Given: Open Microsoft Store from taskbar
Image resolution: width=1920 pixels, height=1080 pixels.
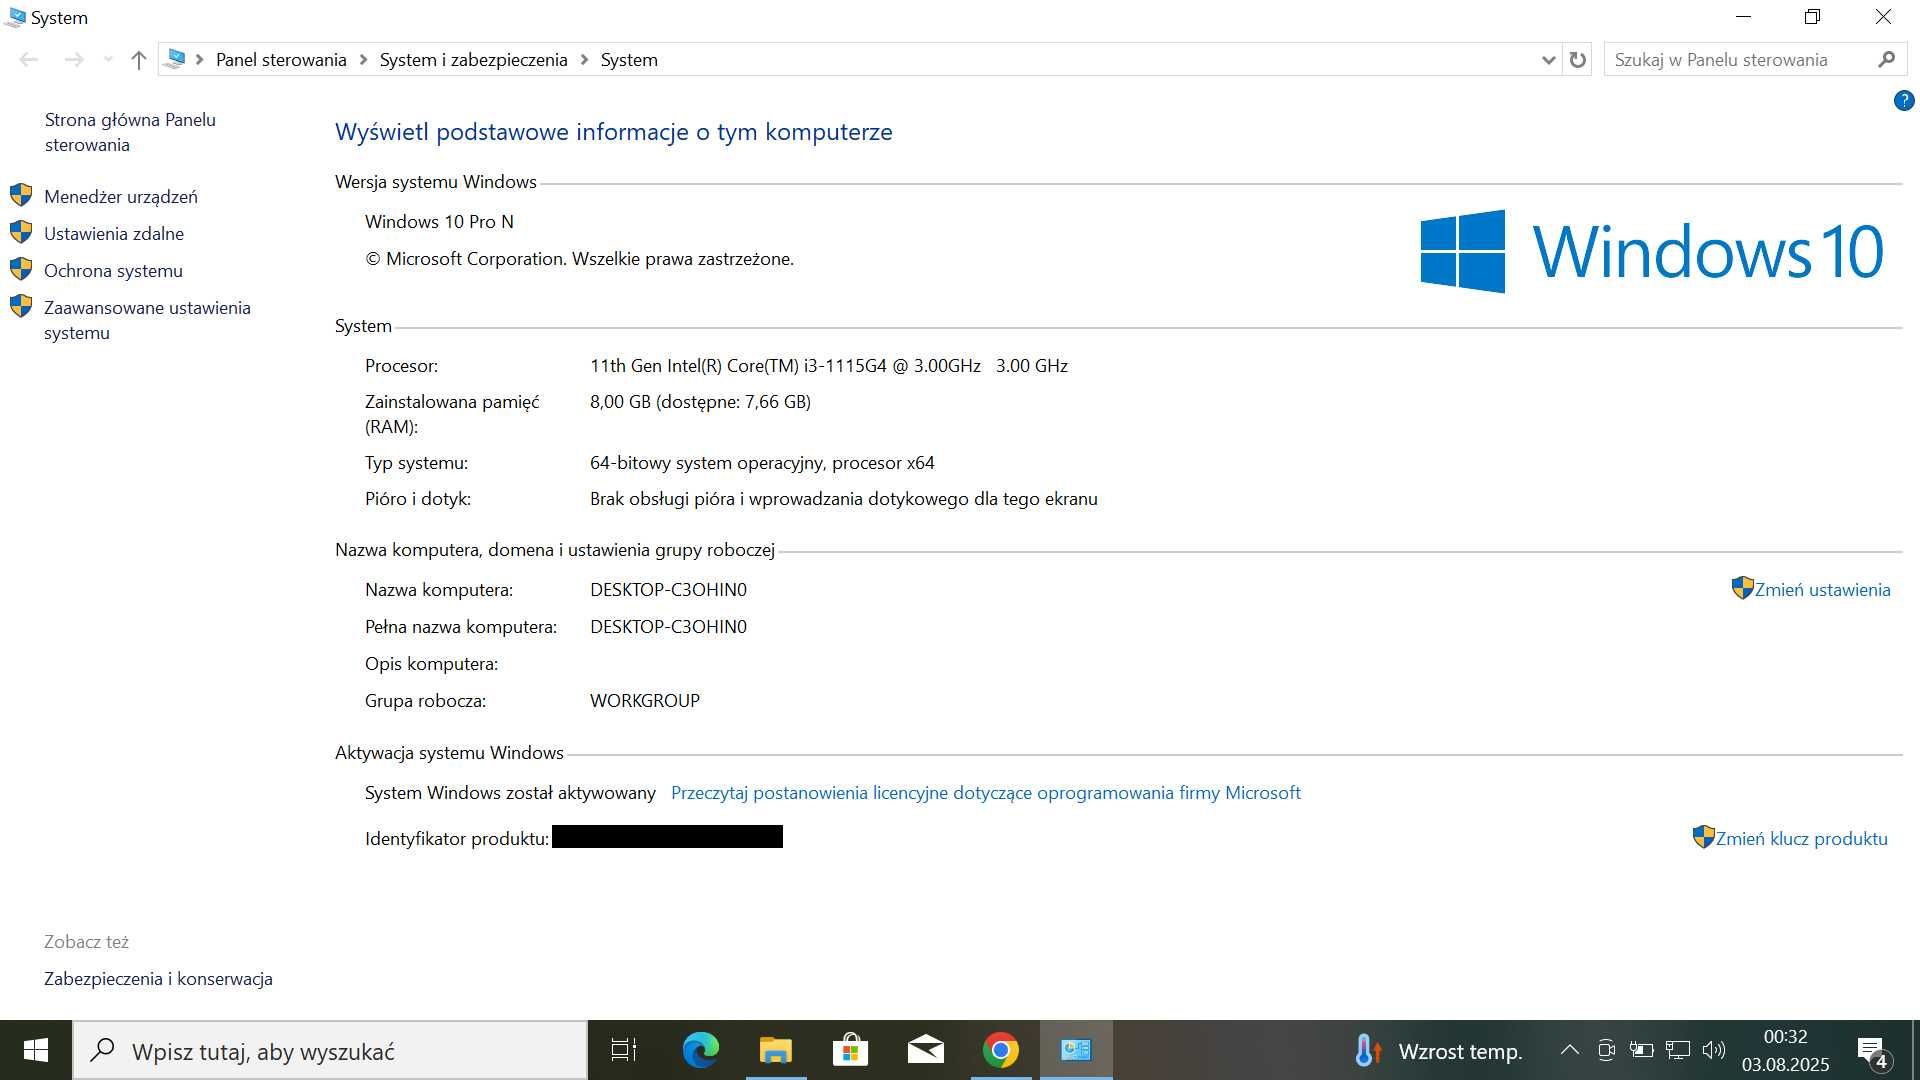Looking at the screenshot, I should point(851,1050).
